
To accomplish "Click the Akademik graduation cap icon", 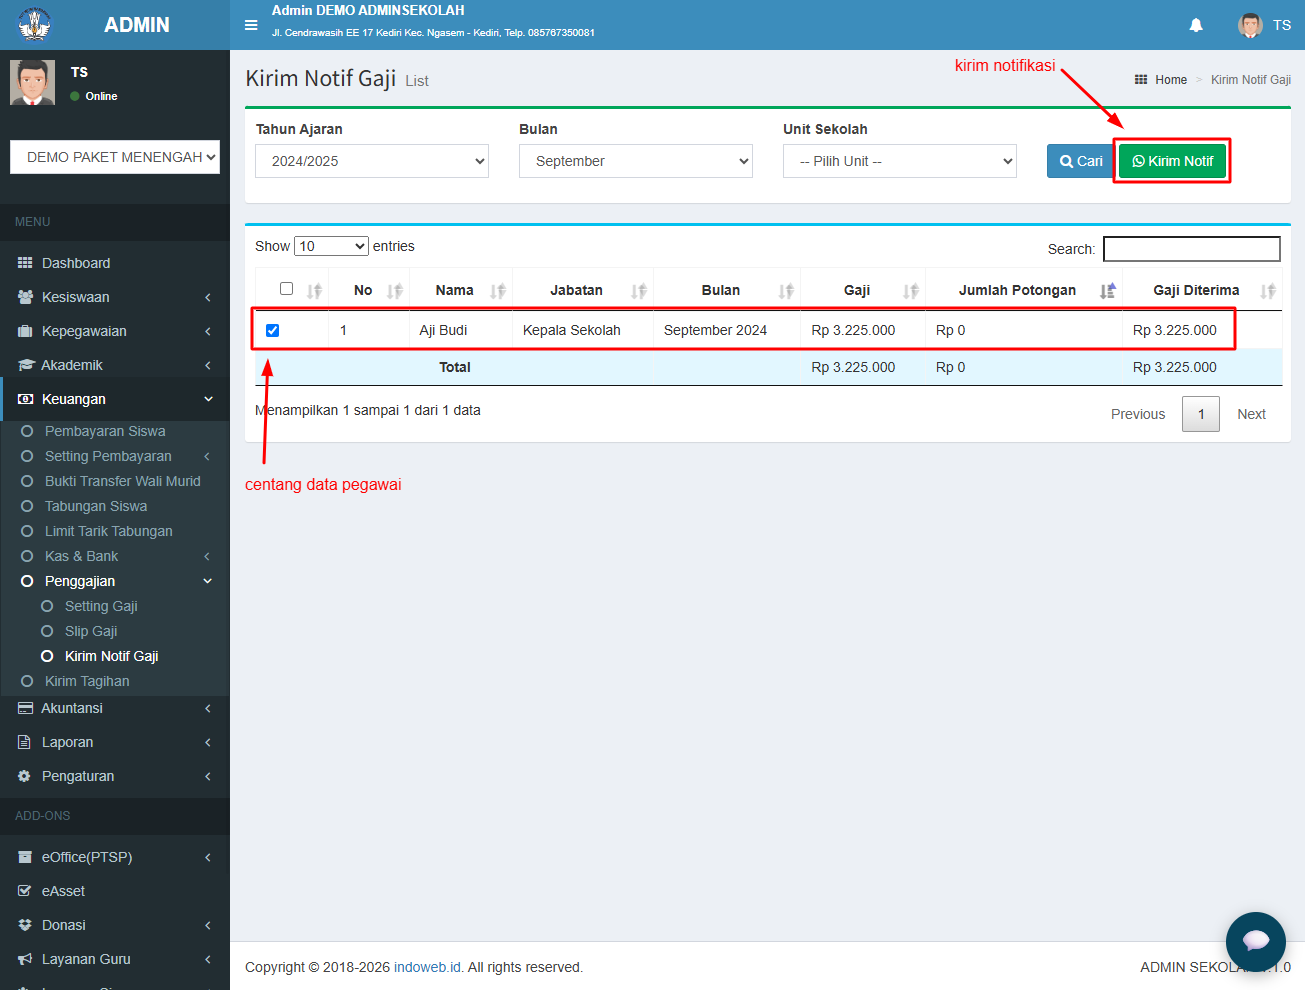I will pyautogui.click(x=26, y=365).
